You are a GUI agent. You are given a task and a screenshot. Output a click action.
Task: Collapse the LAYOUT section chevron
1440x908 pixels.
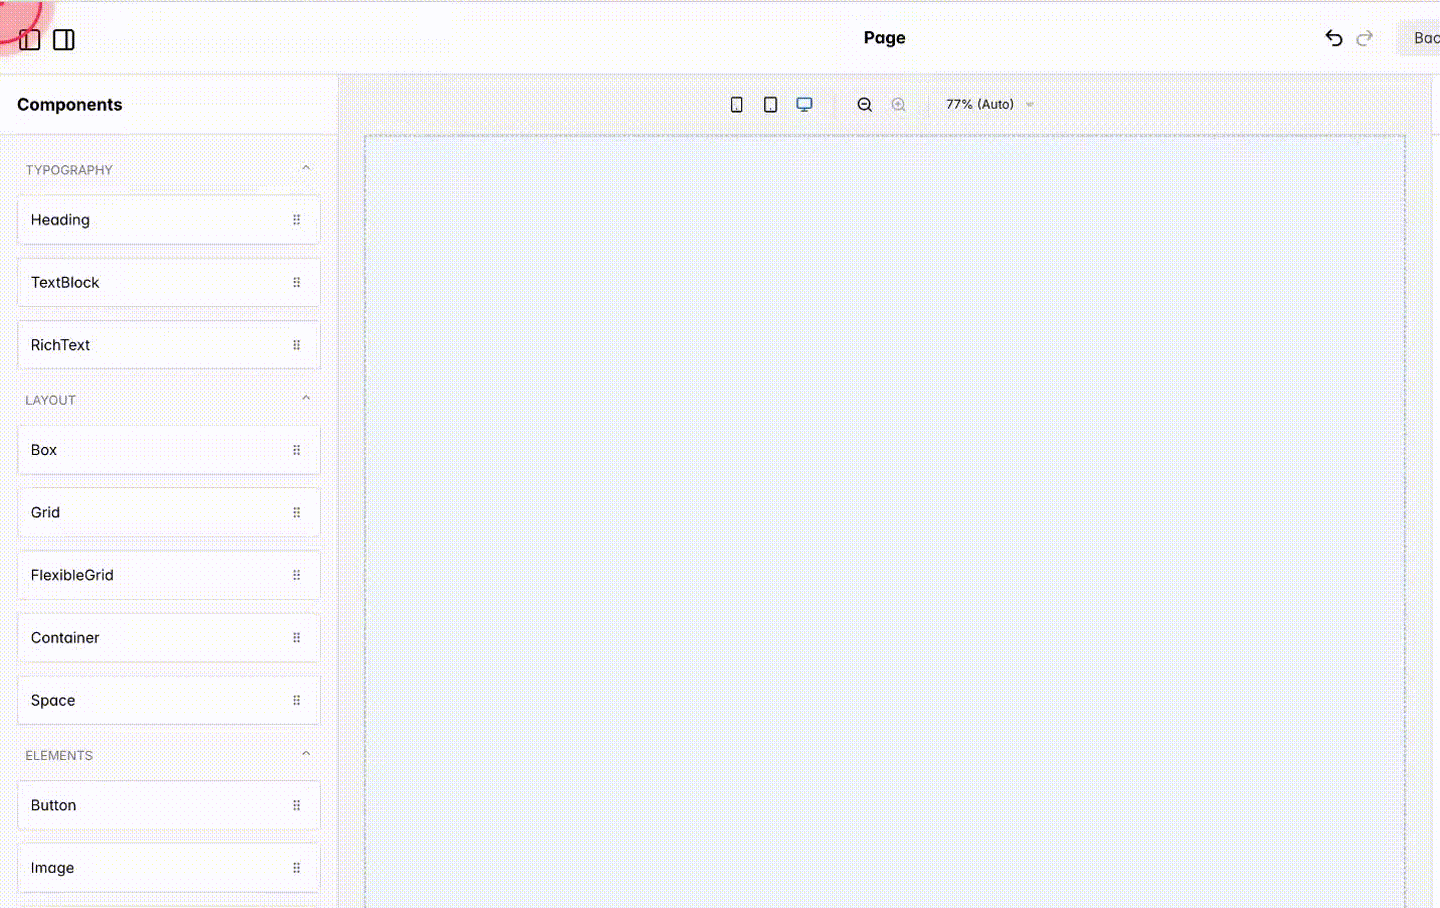306,397
